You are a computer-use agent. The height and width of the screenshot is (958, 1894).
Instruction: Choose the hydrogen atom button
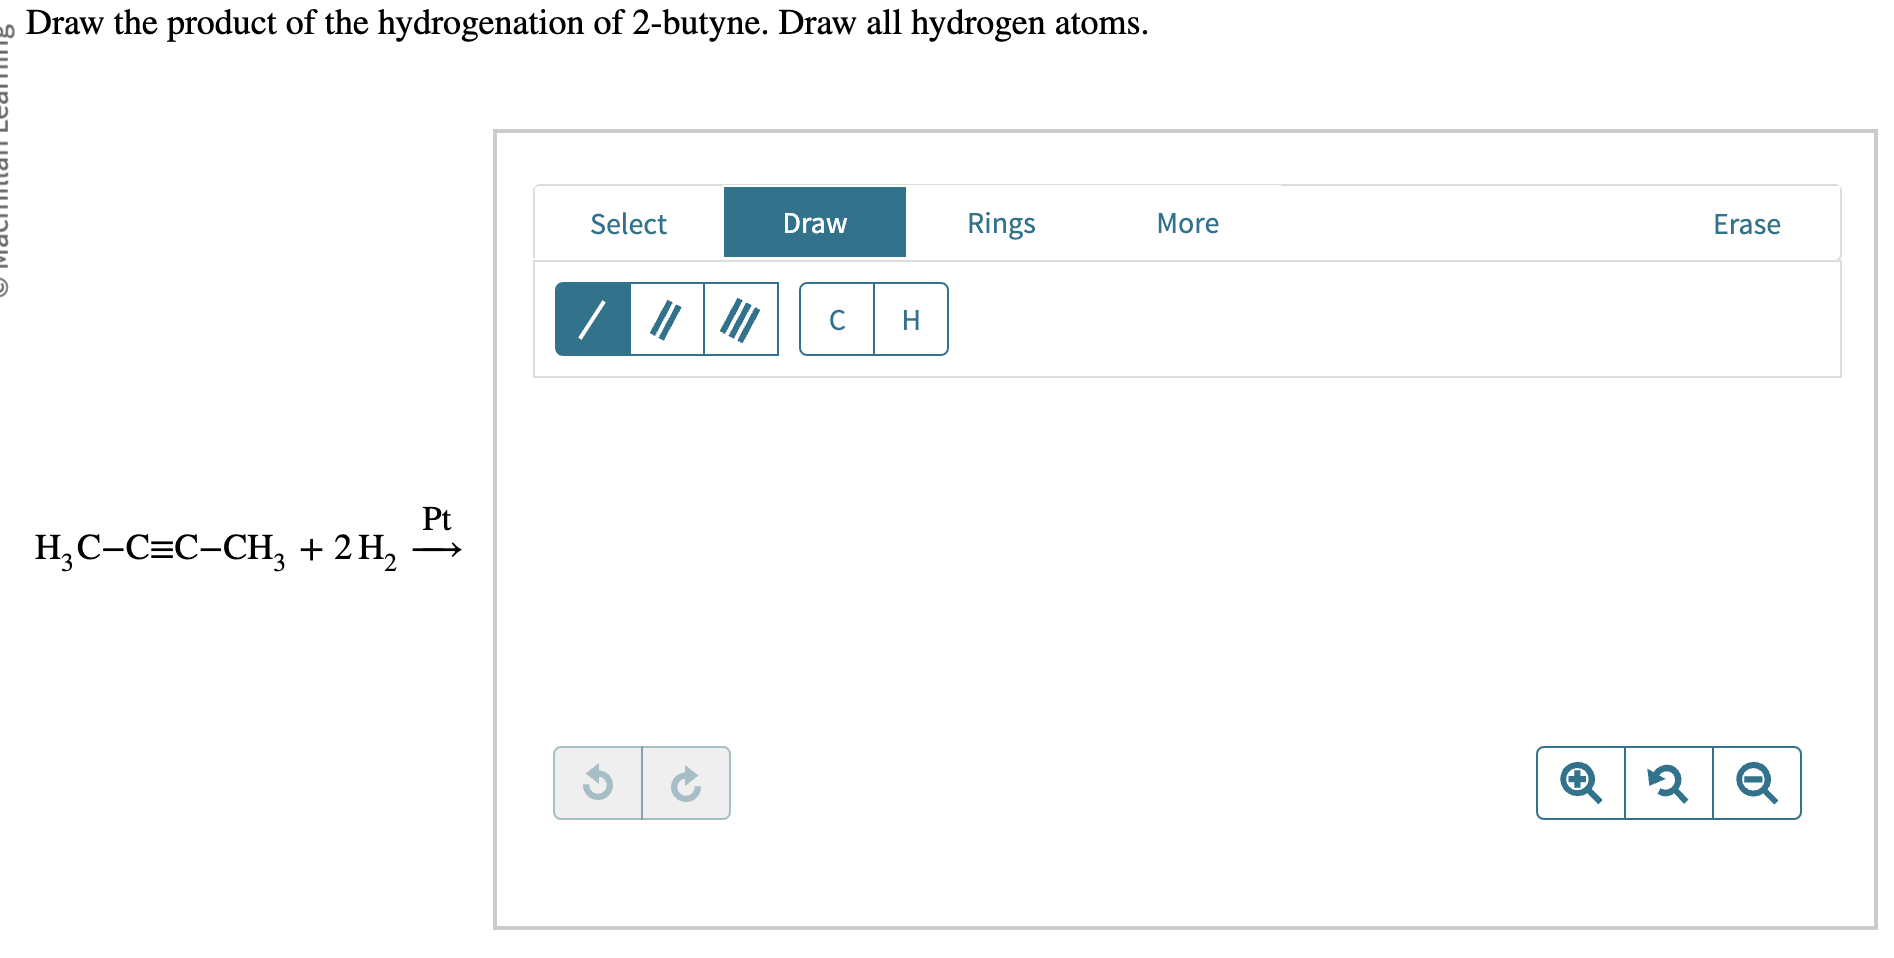[911, 320]
